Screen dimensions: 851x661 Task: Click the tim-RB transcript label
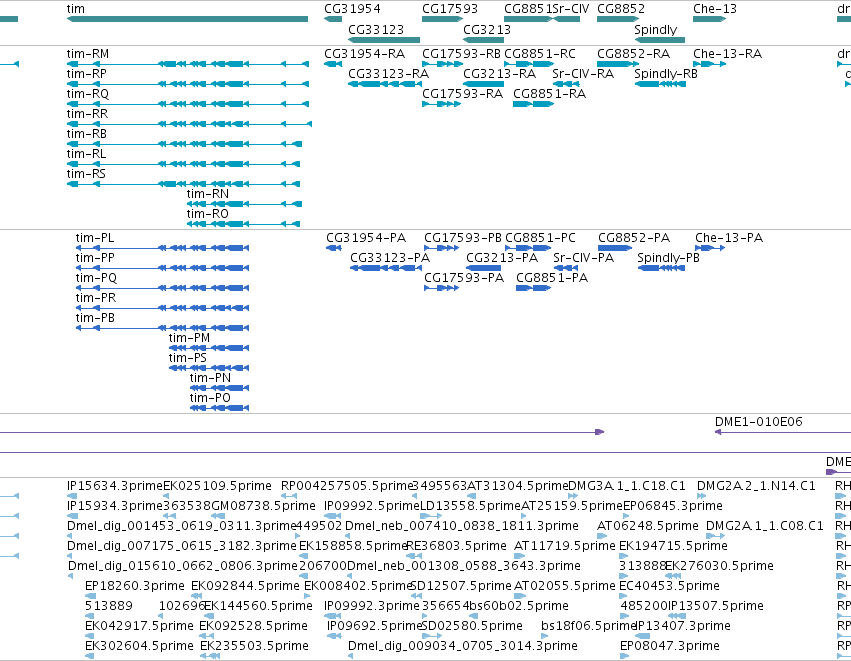click(x=87, y=134)
